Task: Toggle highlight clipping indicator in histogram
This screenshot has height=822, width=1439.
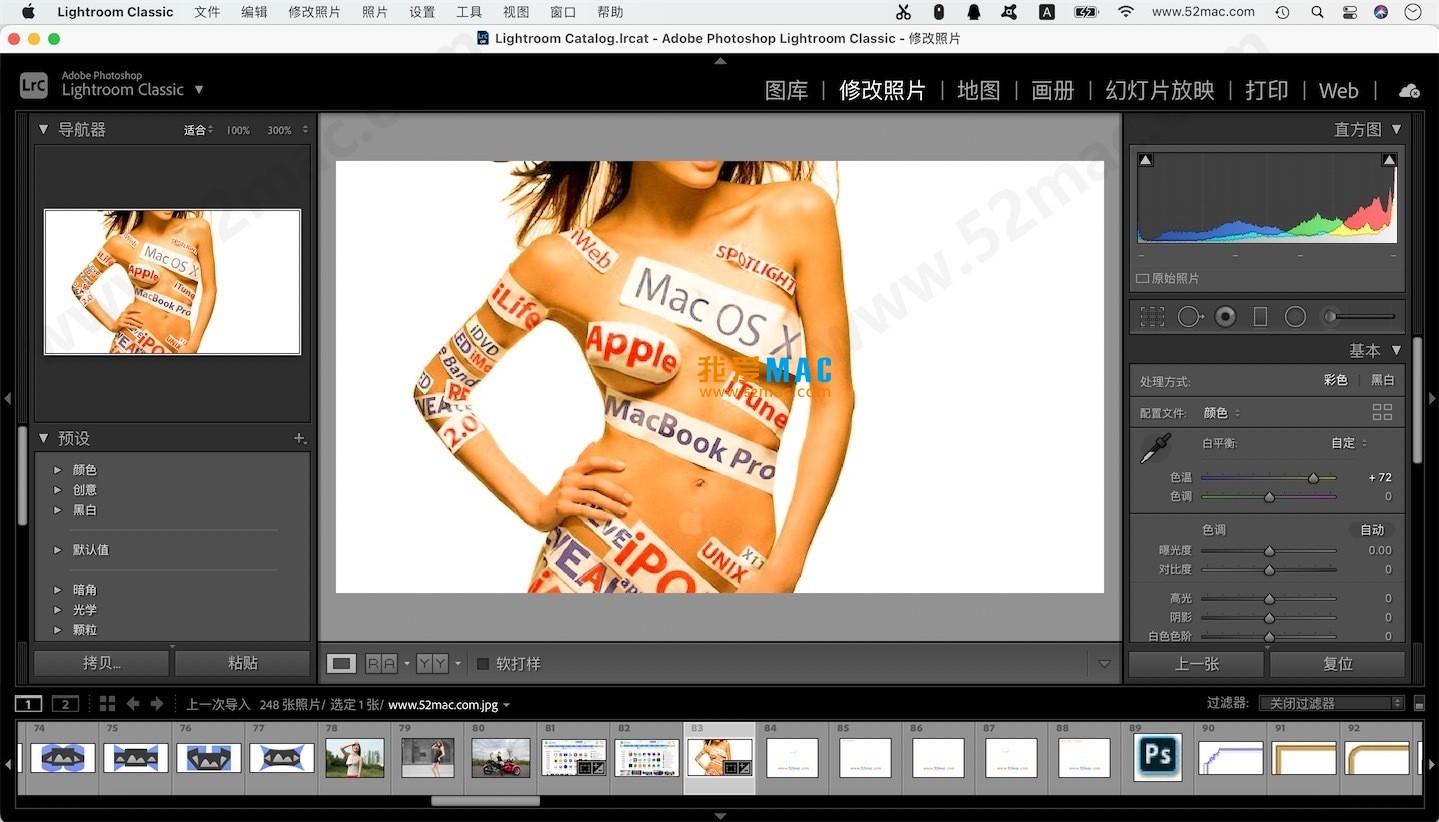Action: coord(1389,160)
